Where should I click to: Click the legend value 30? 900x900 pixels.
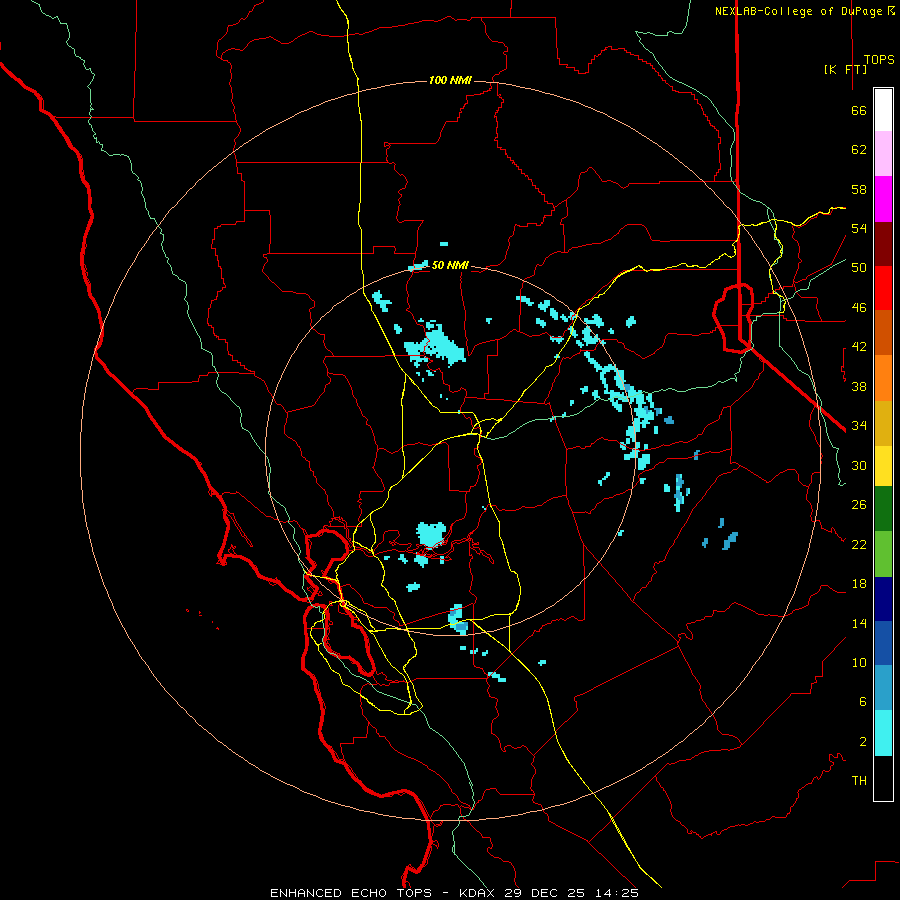tap(859, 465)
